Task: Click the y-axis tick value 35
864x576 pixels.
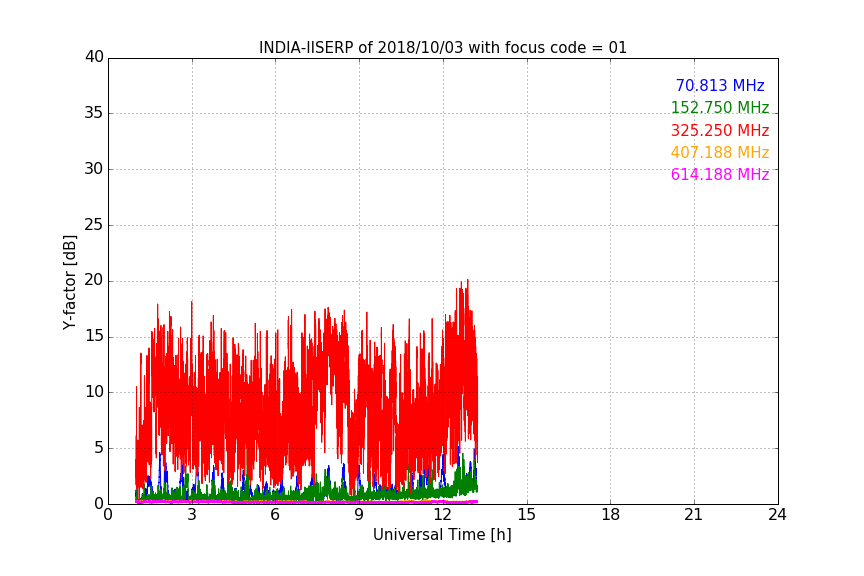Action: (x=94, y=113)
